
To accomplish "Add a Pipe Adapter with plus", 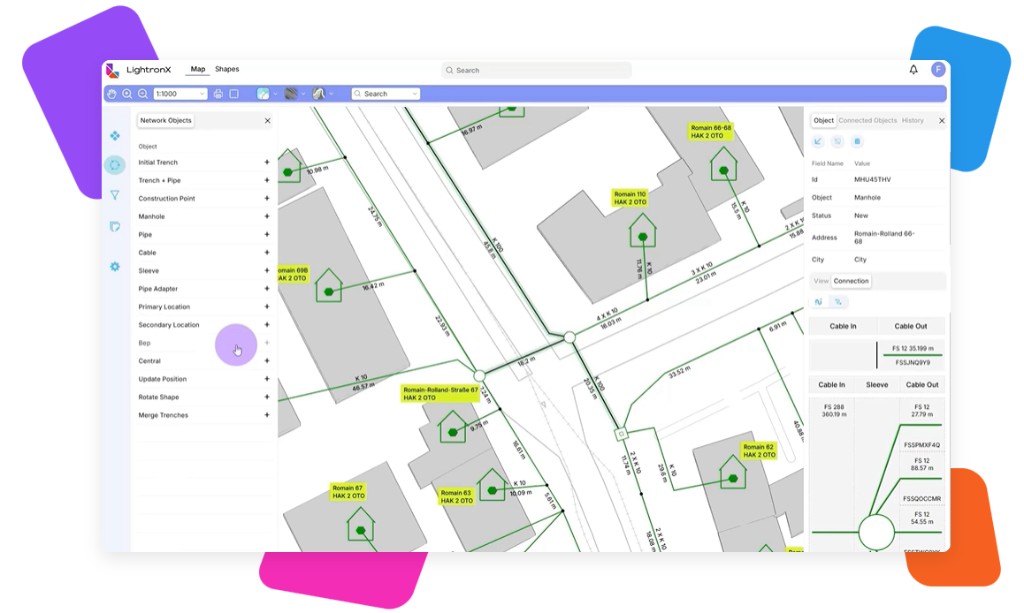I will (266, 289).
